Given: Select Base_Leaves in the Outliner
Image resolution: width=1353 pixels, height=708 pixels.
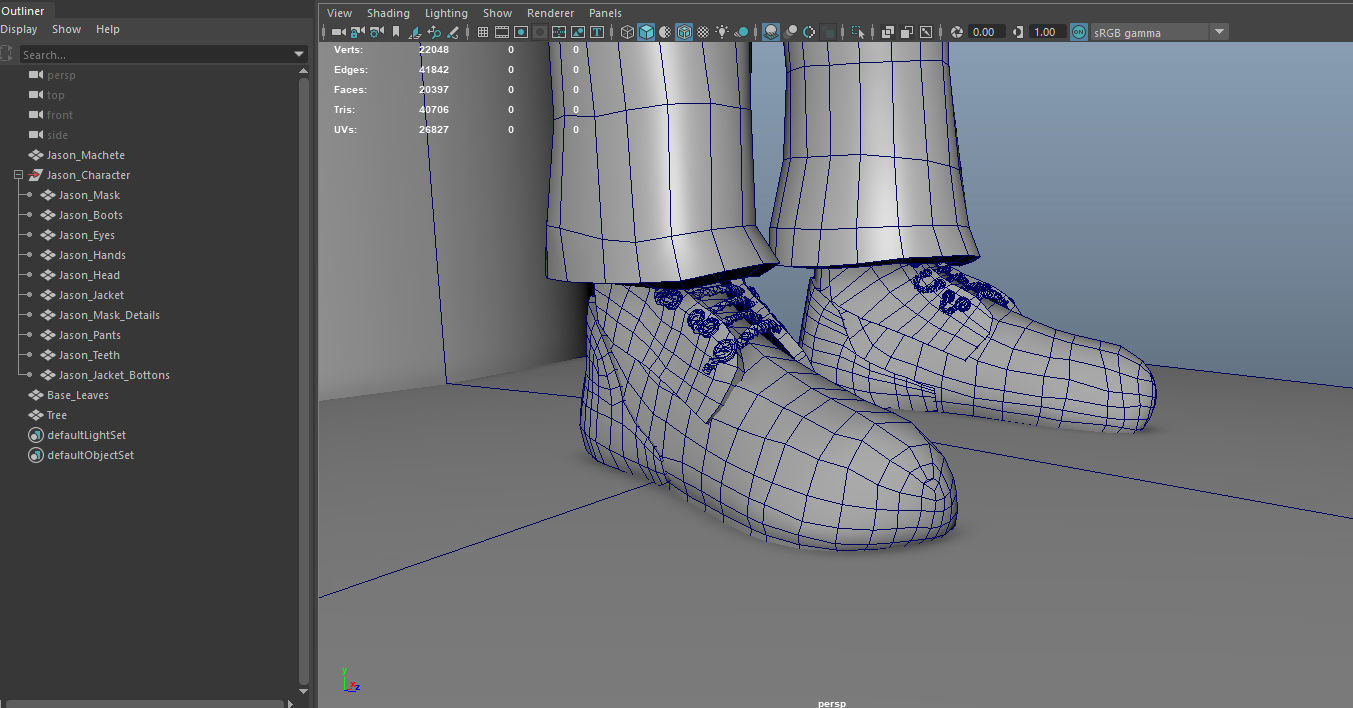Looking at the screenshot, I should pos(78,395).
